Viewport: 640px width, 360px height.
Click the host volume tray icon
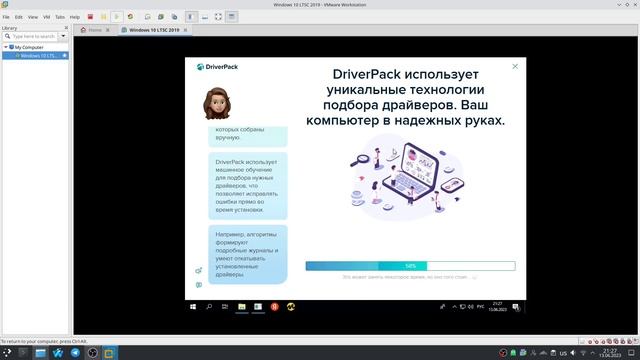tap(573, 353)
